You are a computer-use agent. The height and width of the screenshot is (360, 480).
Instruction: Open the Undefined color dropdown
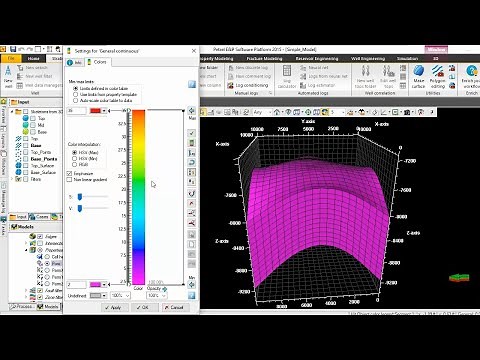point(104,296)
